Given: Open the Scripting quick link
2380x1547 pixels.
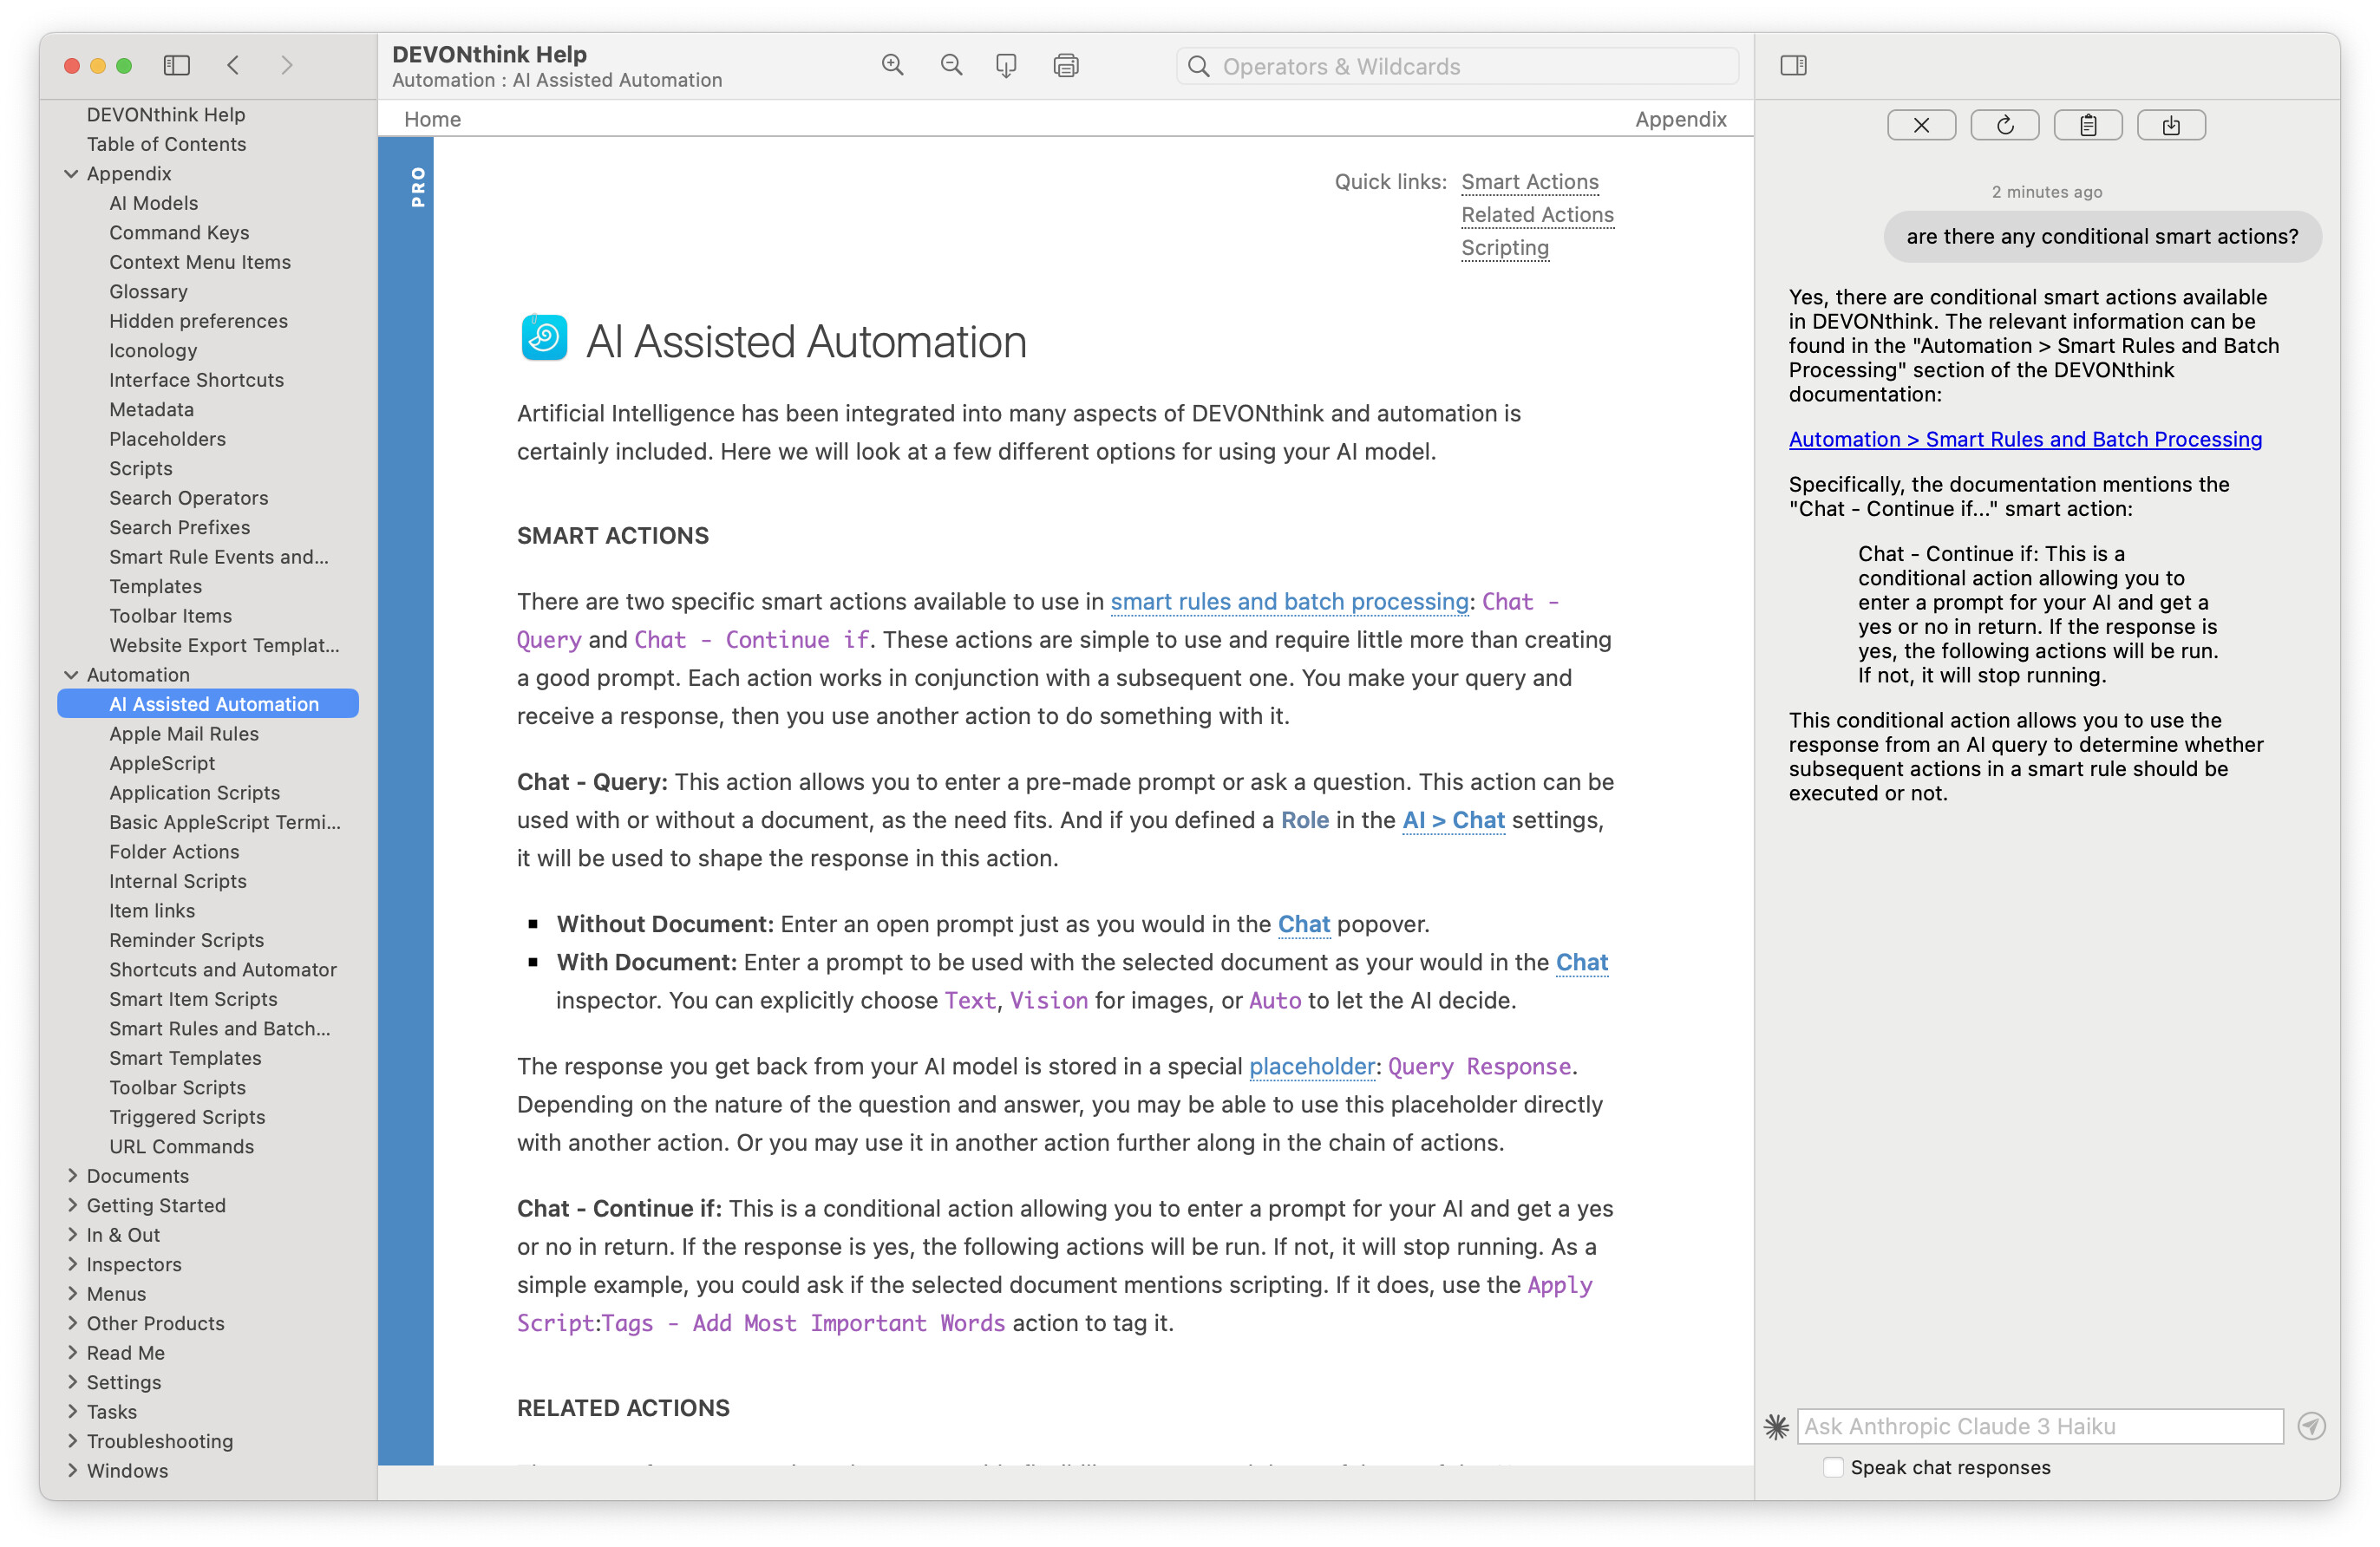Looking at the screenshot, I should [x=1504, y=248].
